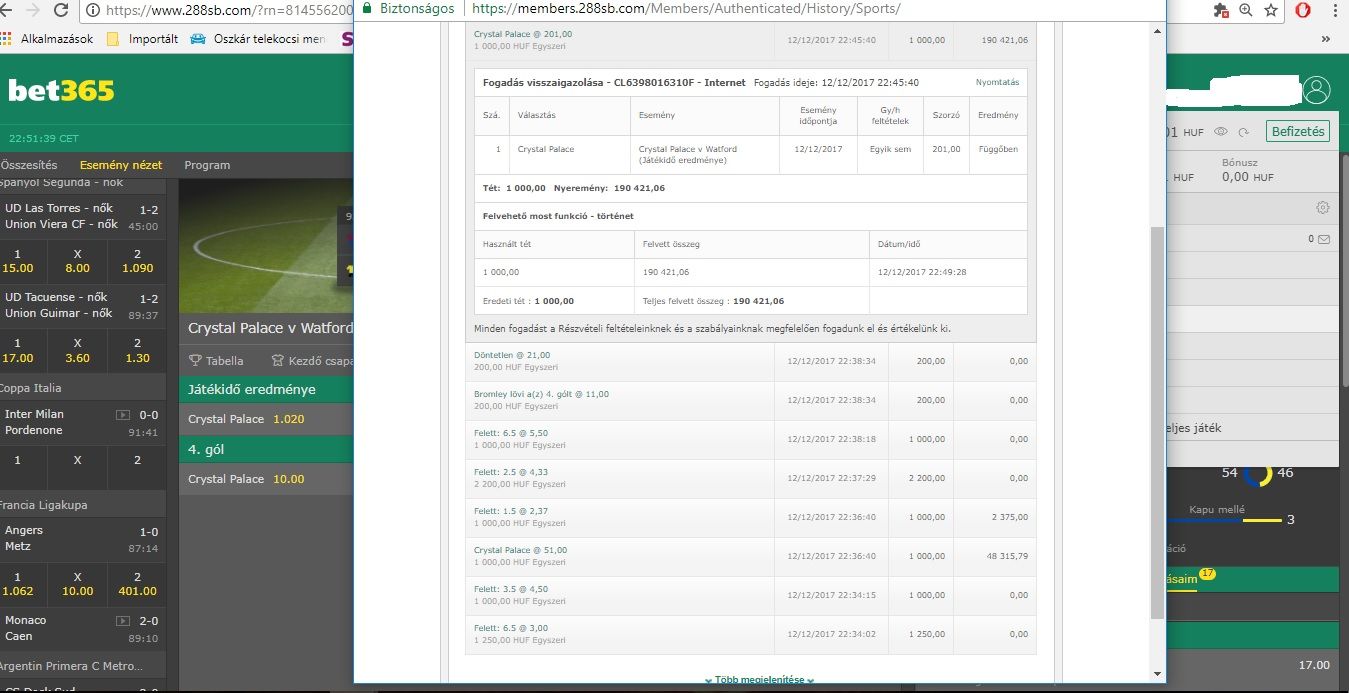Screen dimensions: 1349x693
Task: Refresh the balance with the circular arrow
Action: tap(1244, 131)
